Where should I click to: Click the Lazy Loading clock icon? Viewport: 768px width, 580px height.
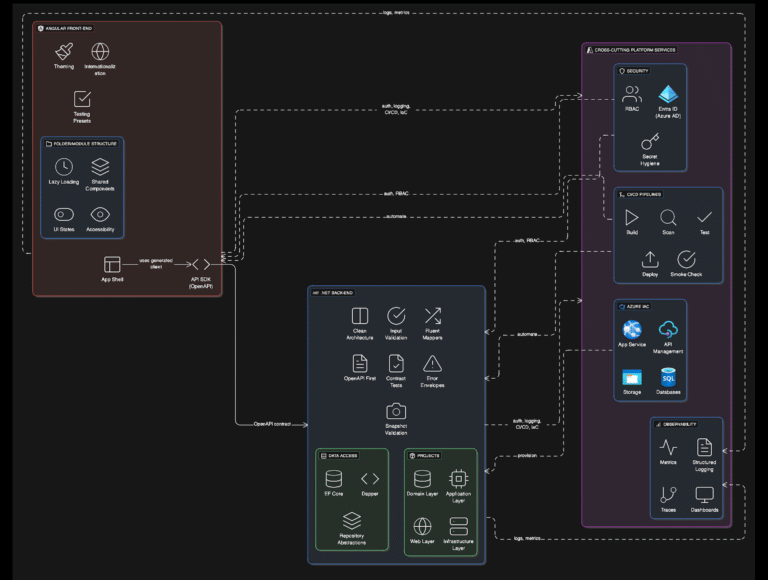pyautogui.click(x=64, y=167)
